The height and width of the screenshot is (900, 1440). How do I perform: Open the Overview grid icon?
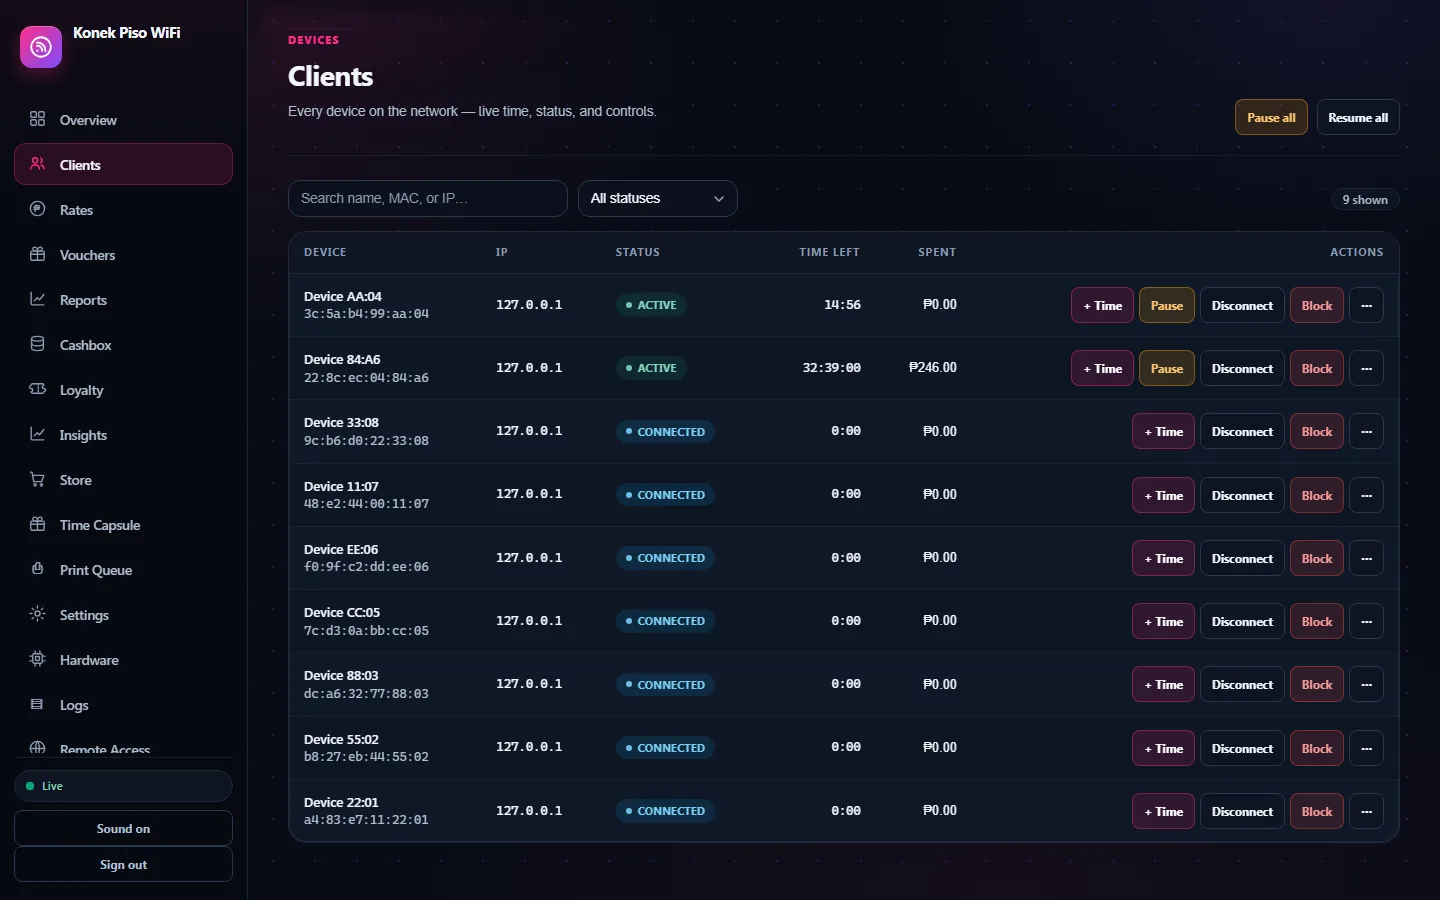pyautogui.click(x=38, y=119)
